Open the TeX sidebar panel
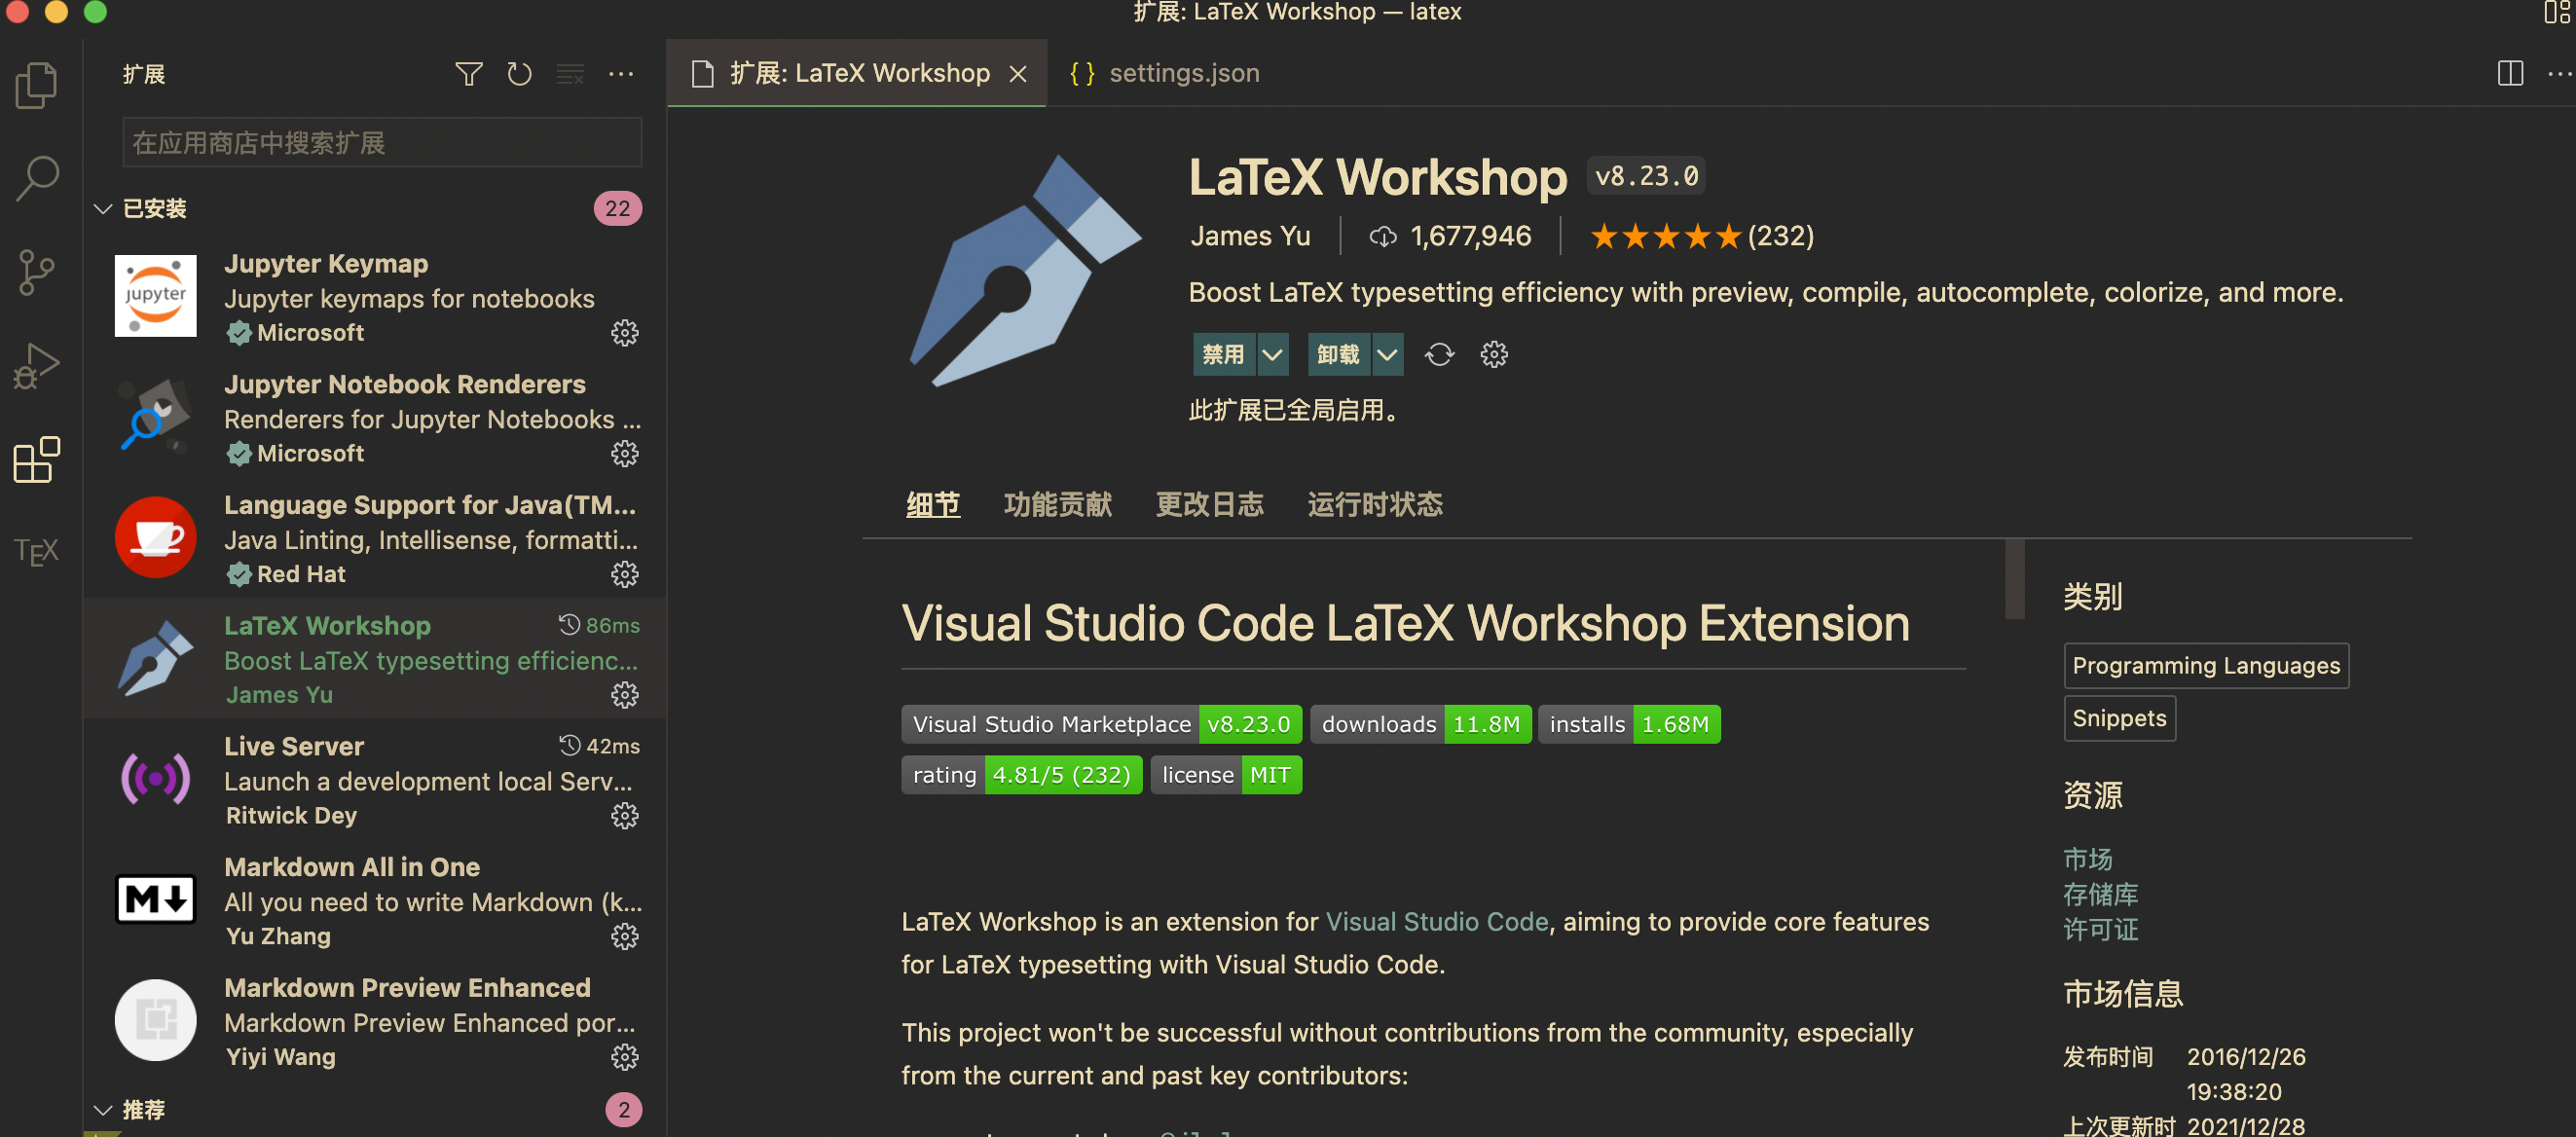 [x=37, y=551]
